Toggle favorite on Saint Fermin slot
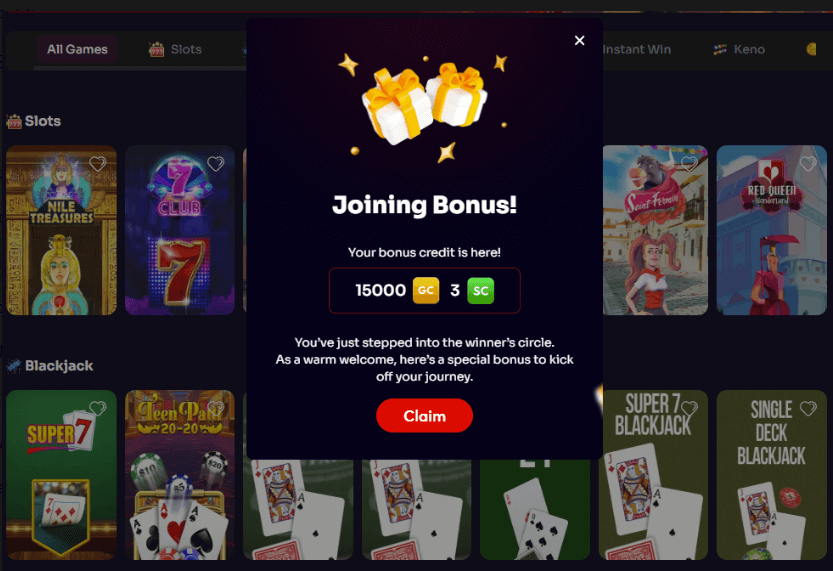This screenshot has height=571, width=833. coord(689,164)
